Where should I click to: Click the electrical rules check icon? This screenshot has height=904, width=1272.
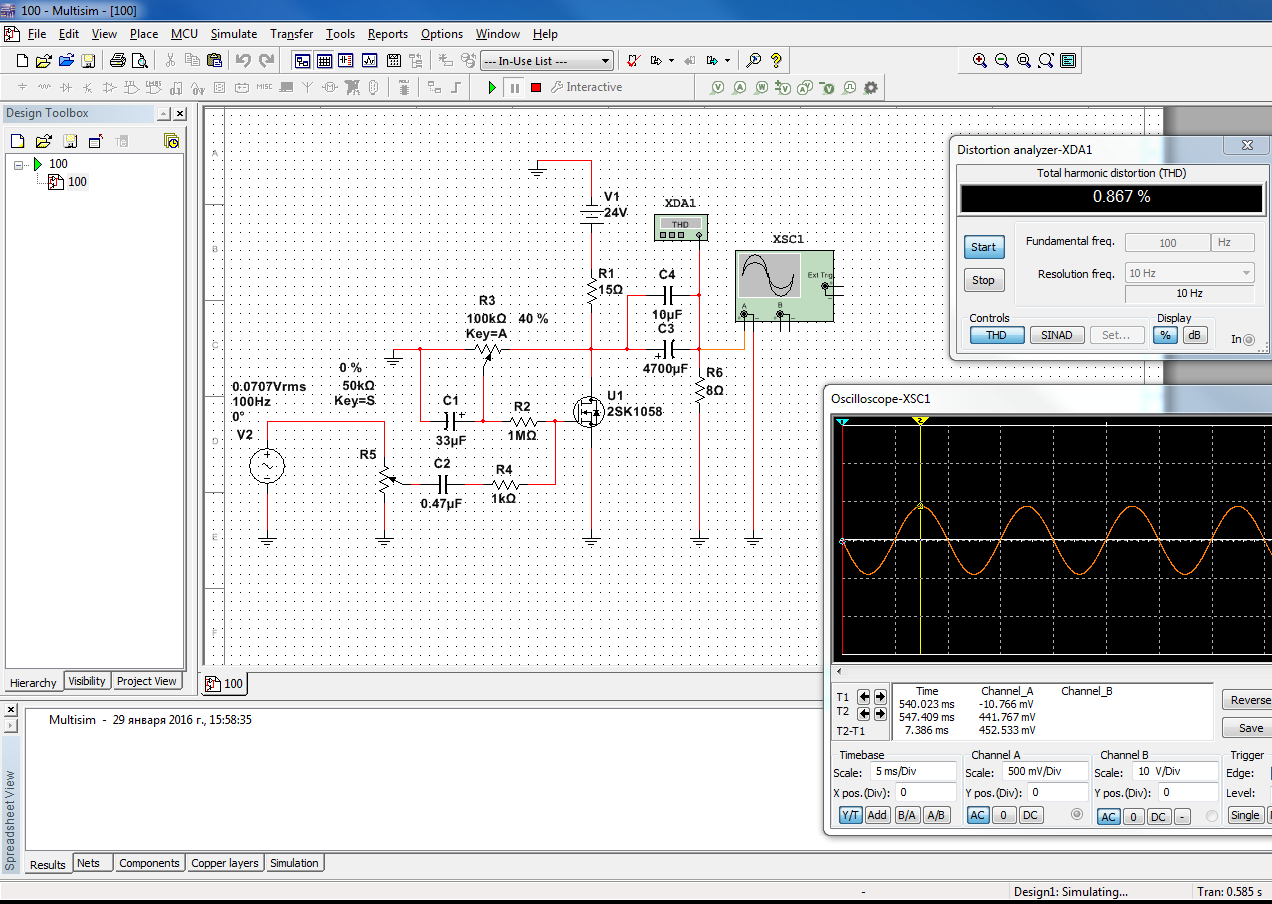pyautogui.click(x=633, y=61)
